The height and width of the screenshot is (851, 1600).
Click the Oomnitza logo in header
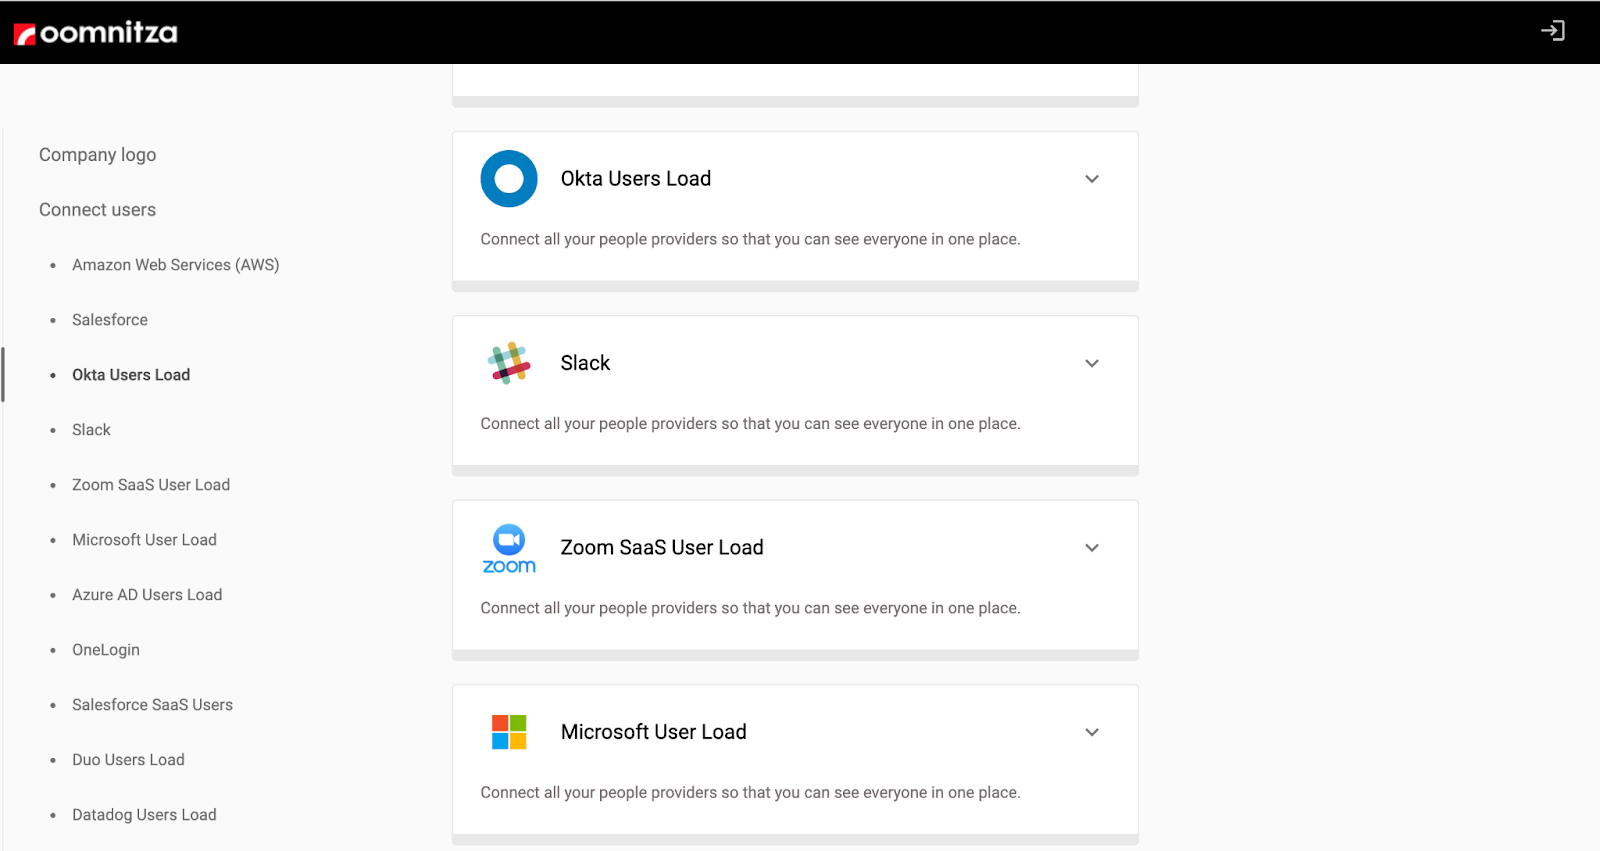(x=96, y=33)
